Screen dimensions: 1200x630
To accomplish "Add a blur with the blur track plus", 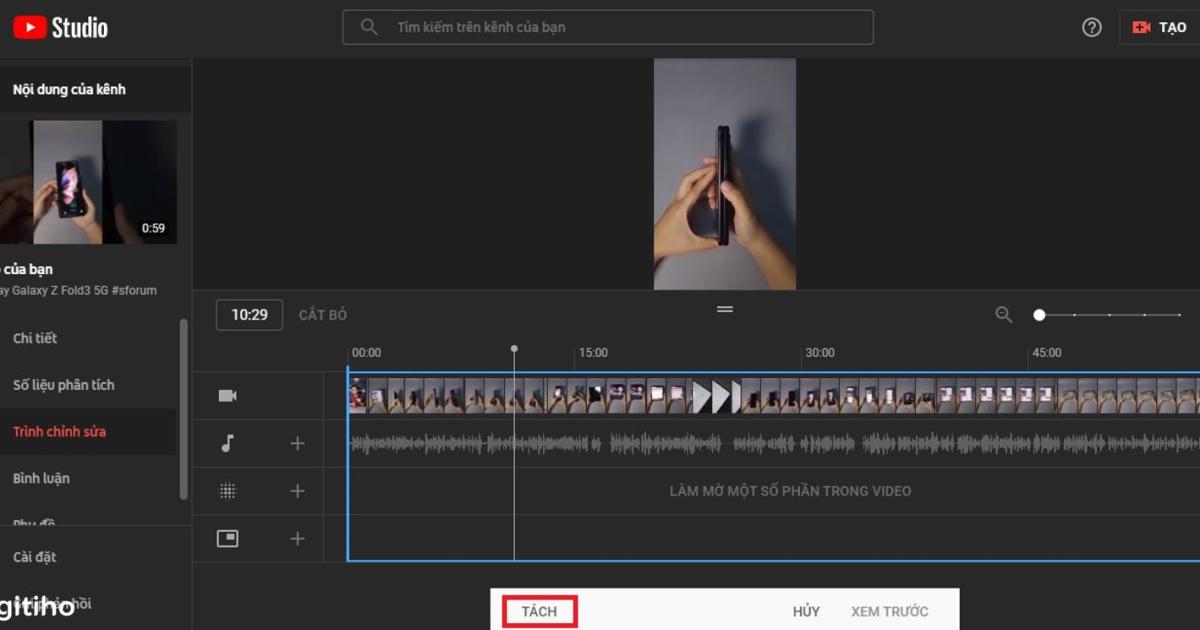I will point(297,490).
